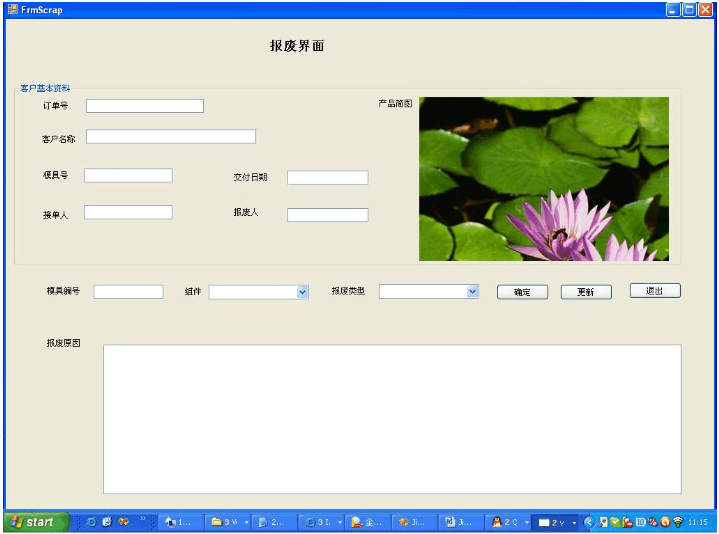Select the 模具号 input field
The height and width of the screenshot is (534, 719).
point(128,176)
